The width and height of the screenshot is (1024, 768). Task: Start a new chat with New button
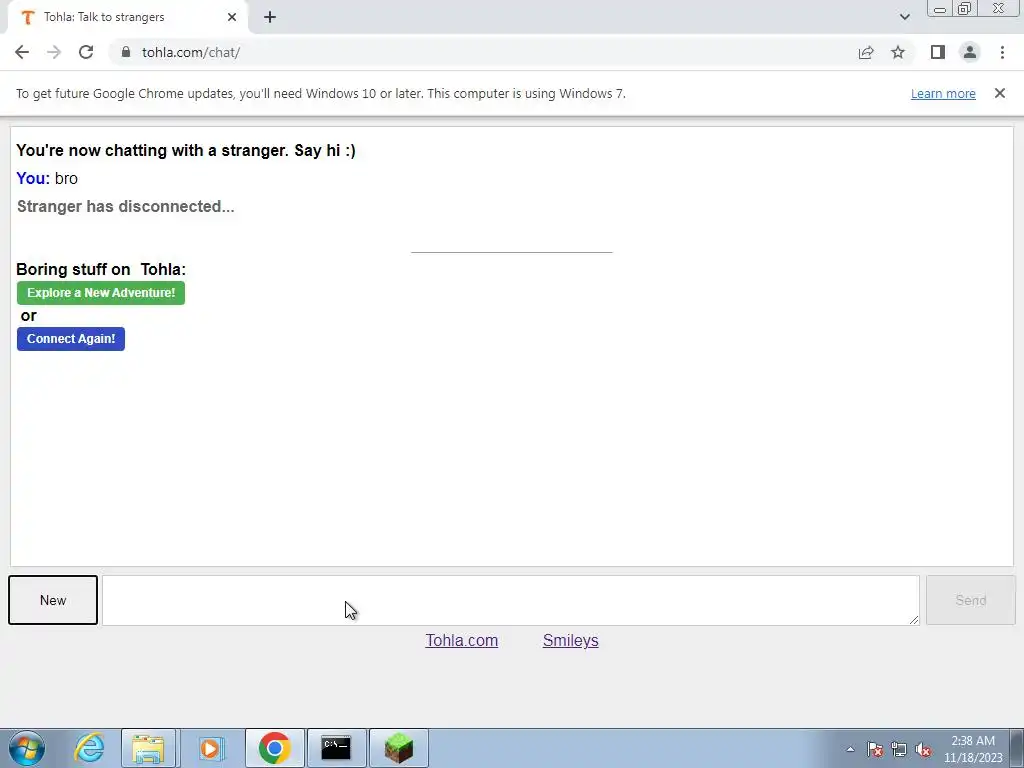53,600
